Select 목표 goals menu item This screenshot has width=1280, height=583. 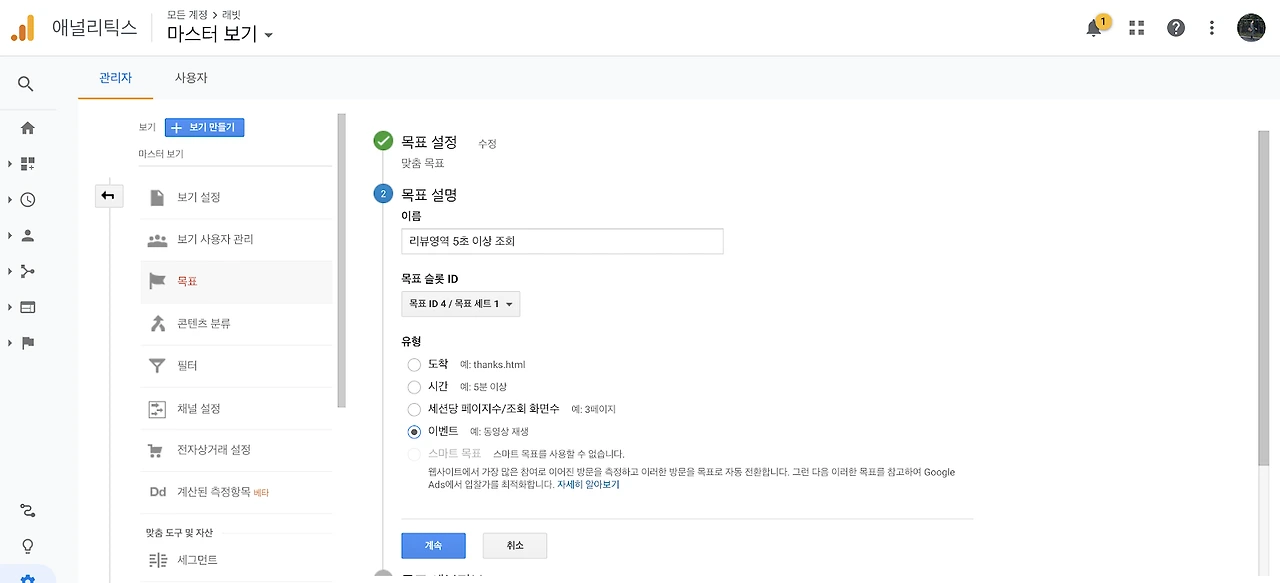tap(236, 282)
